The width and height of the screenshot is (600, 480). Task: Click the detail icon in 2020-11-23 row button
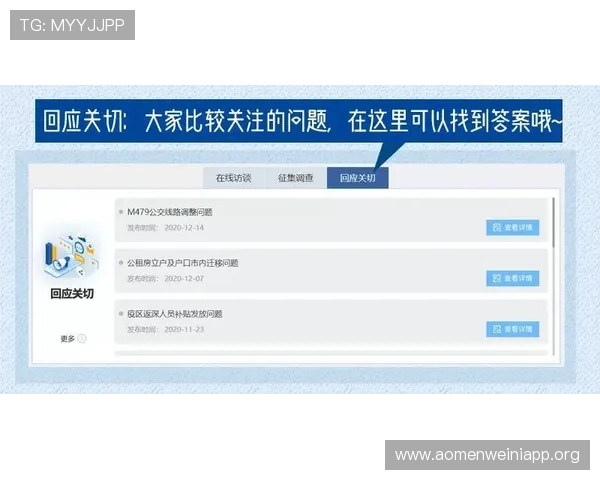pos(497,329)
